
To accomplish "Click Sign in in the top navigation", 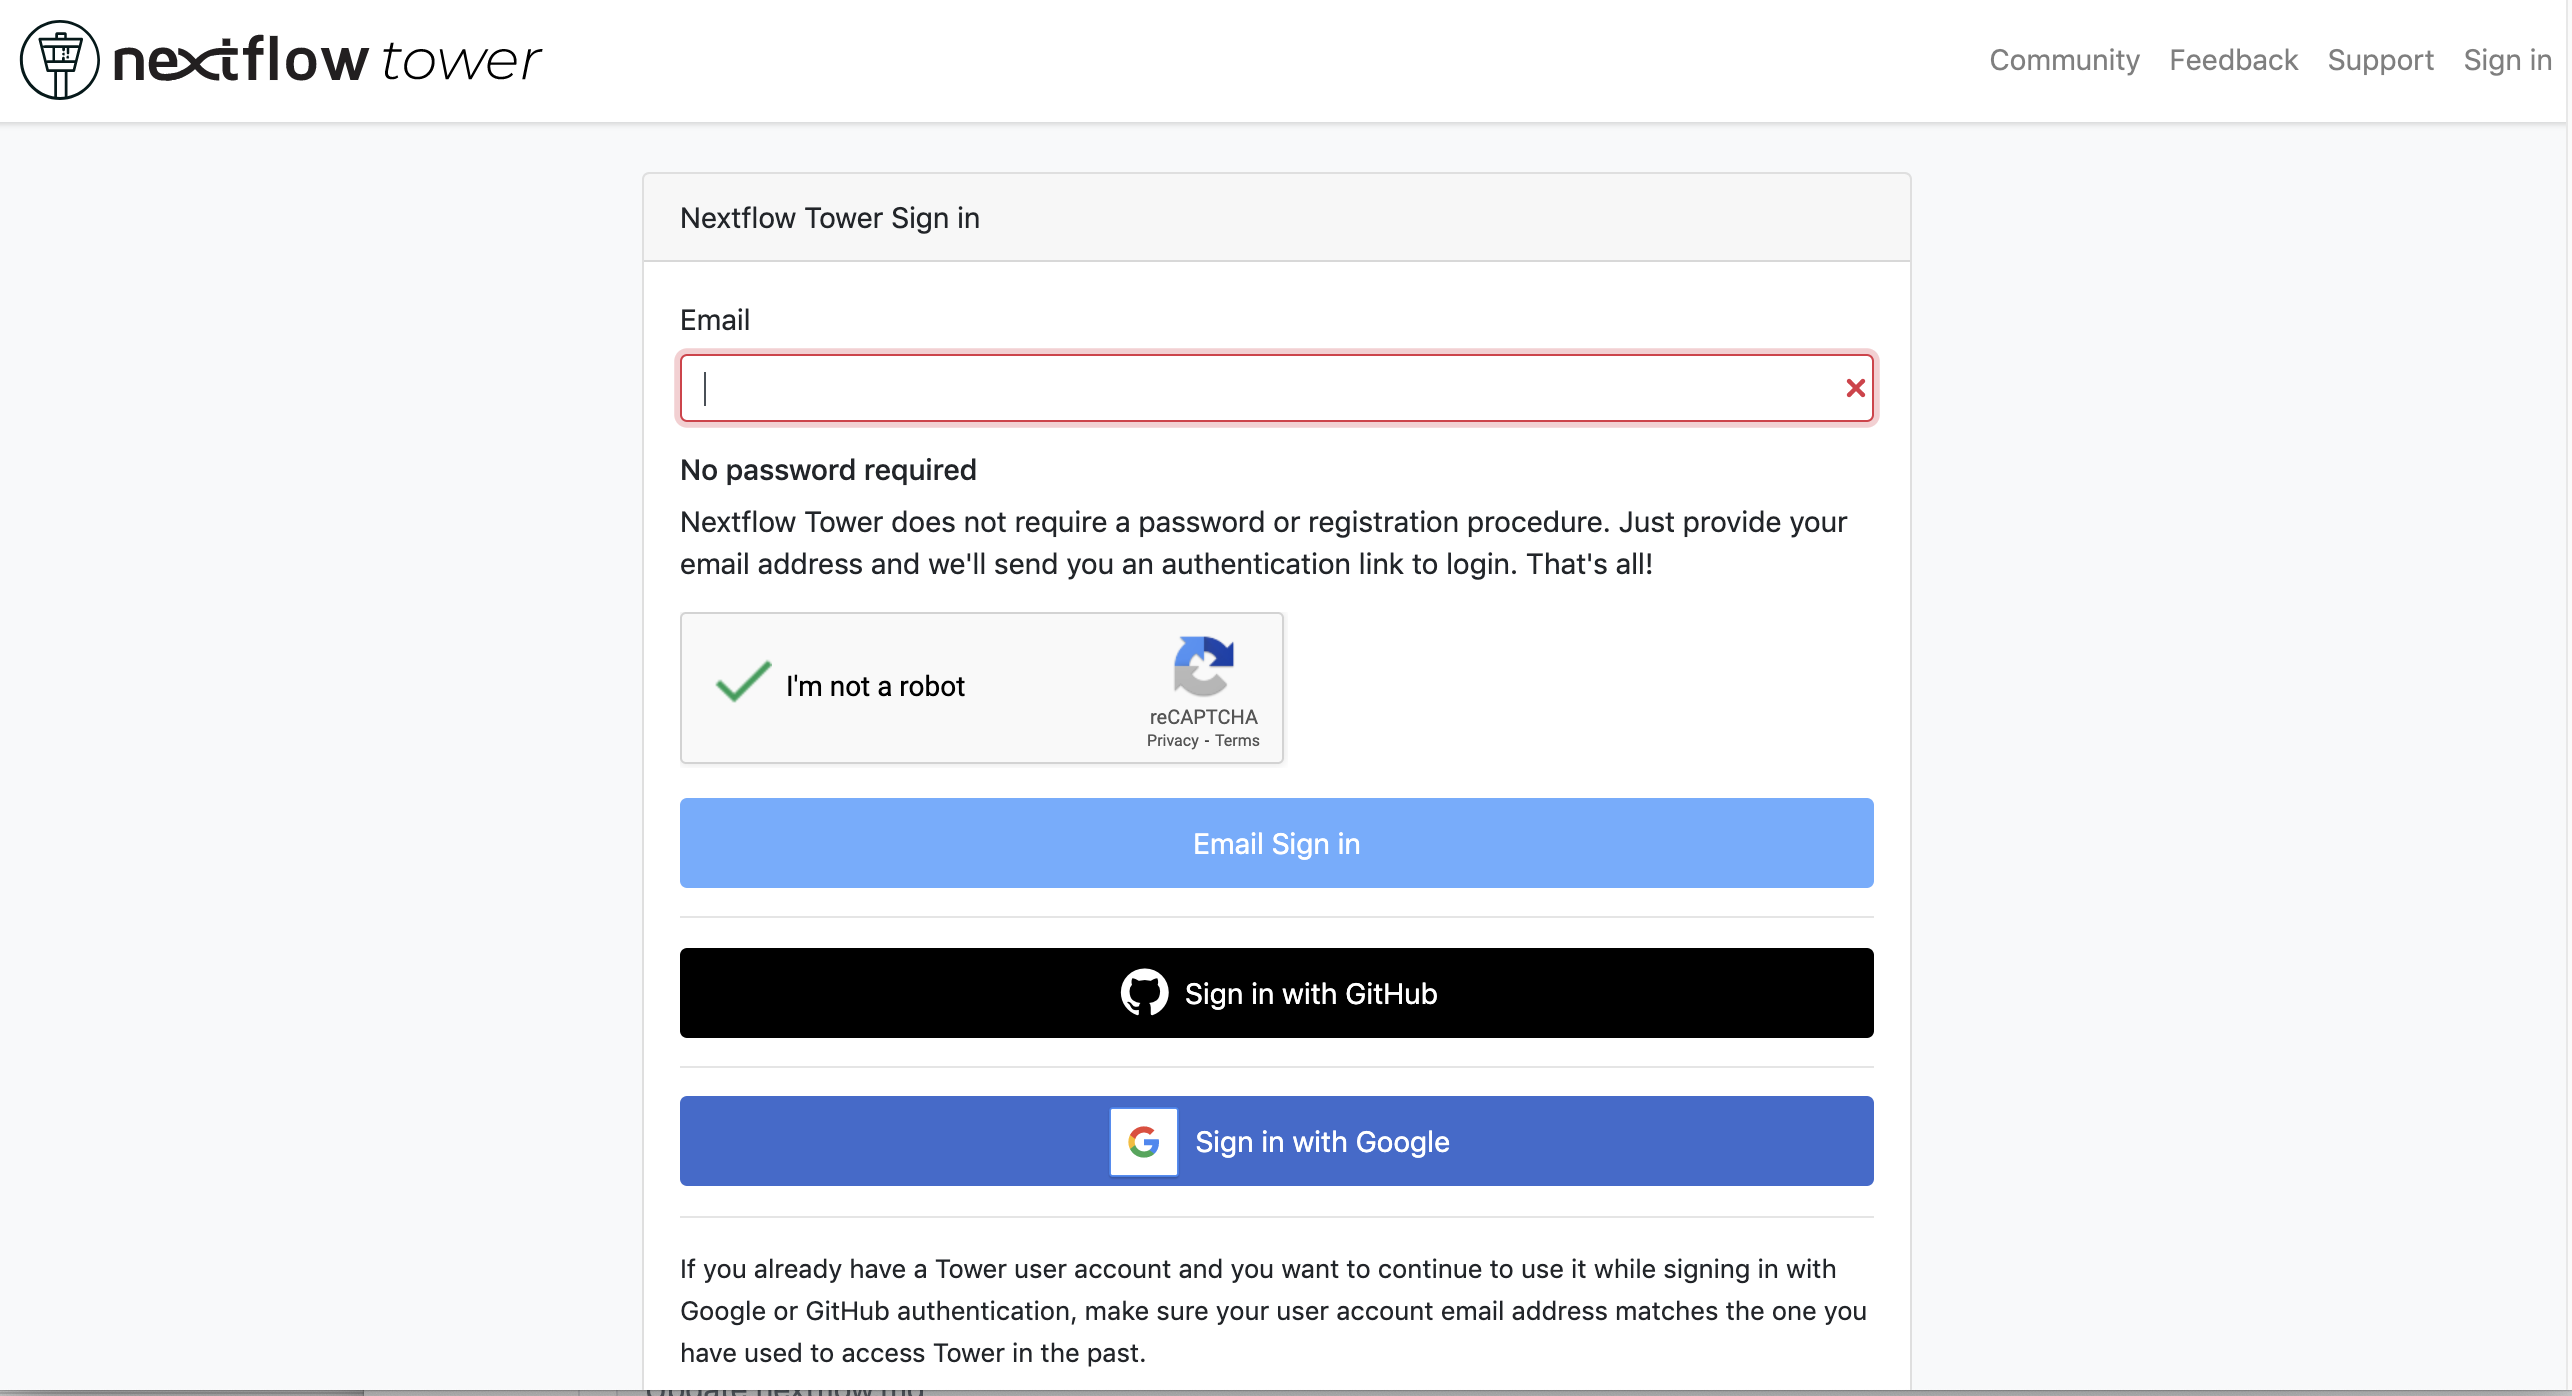I will (x=2507, y=60).
